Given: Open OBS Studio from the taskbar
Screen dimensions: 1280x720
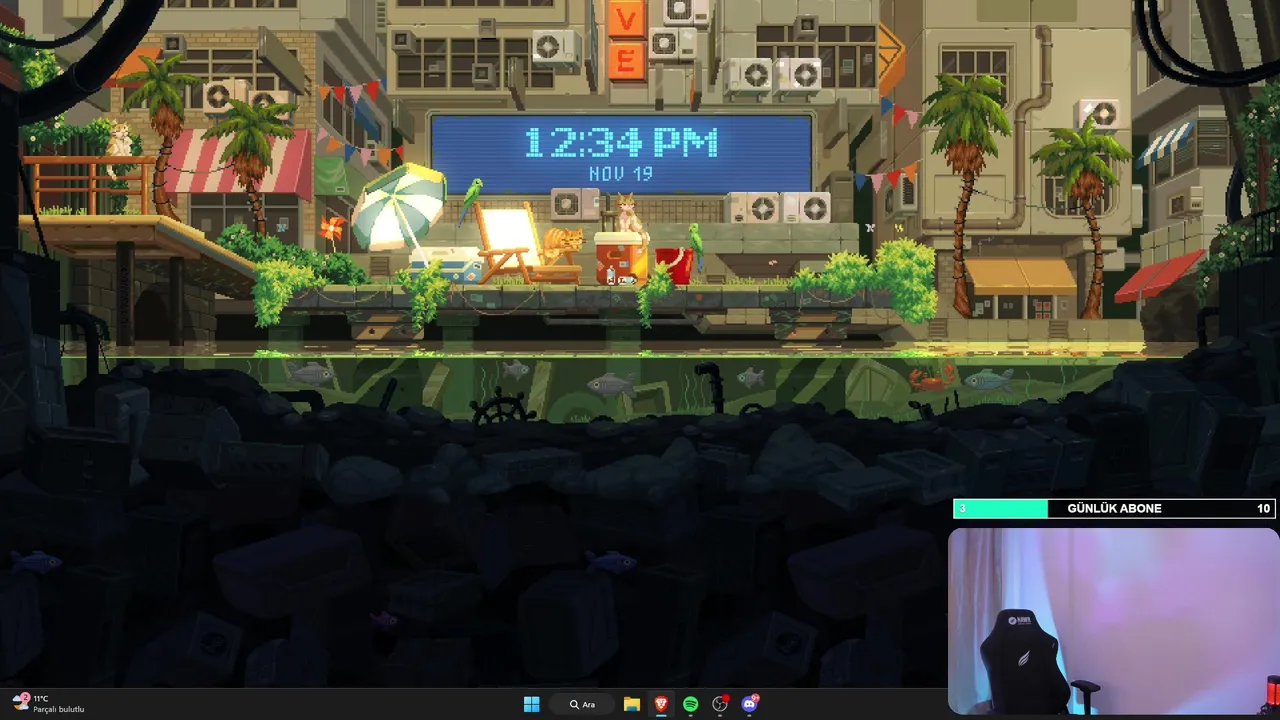Looking at the screenshot, I should click(720, 704).
